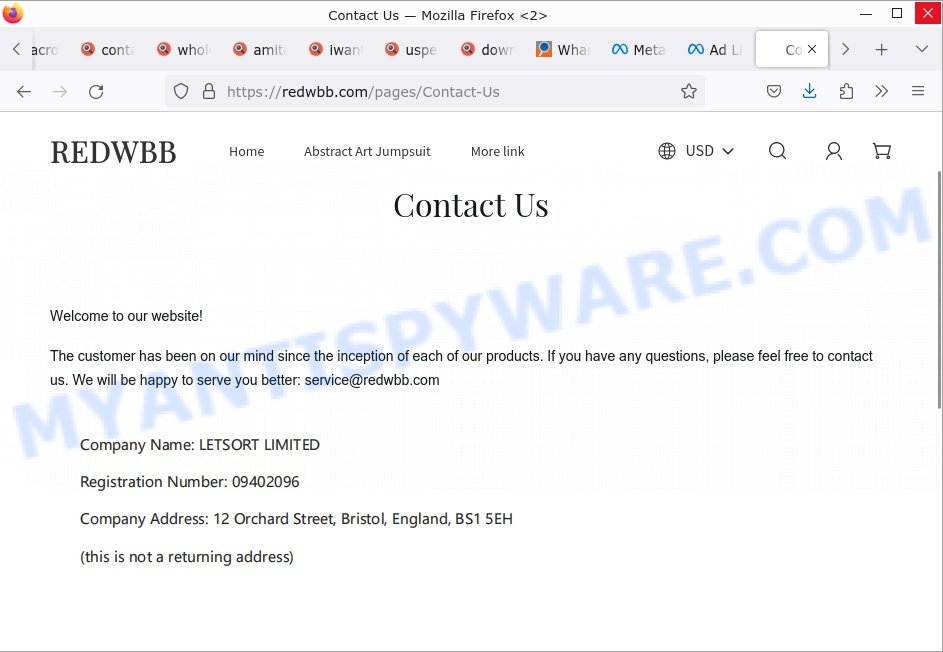Focus the address bar URL field
Image resolution: width=943 pixels, height=652 pixels.
[x=447, y=91]
